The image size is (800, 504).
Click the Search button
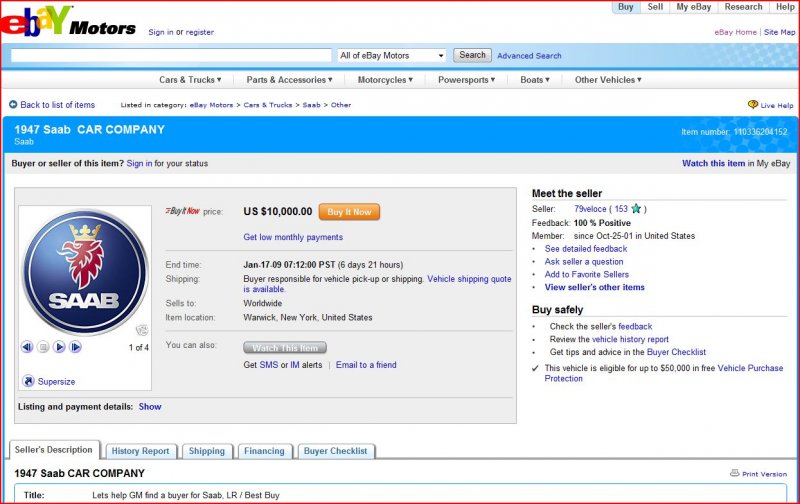click(472, 55)
